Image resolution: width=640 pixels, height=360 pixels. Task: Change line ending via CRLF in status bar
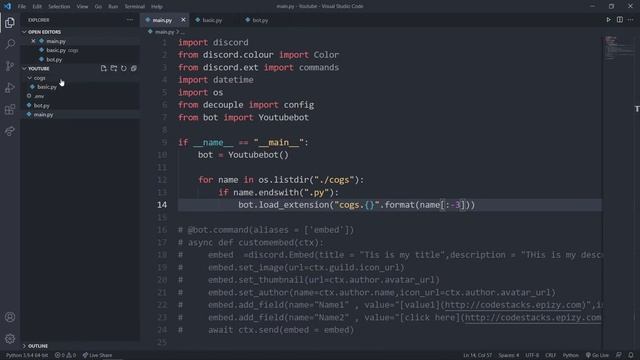click(x=550, y=355)
